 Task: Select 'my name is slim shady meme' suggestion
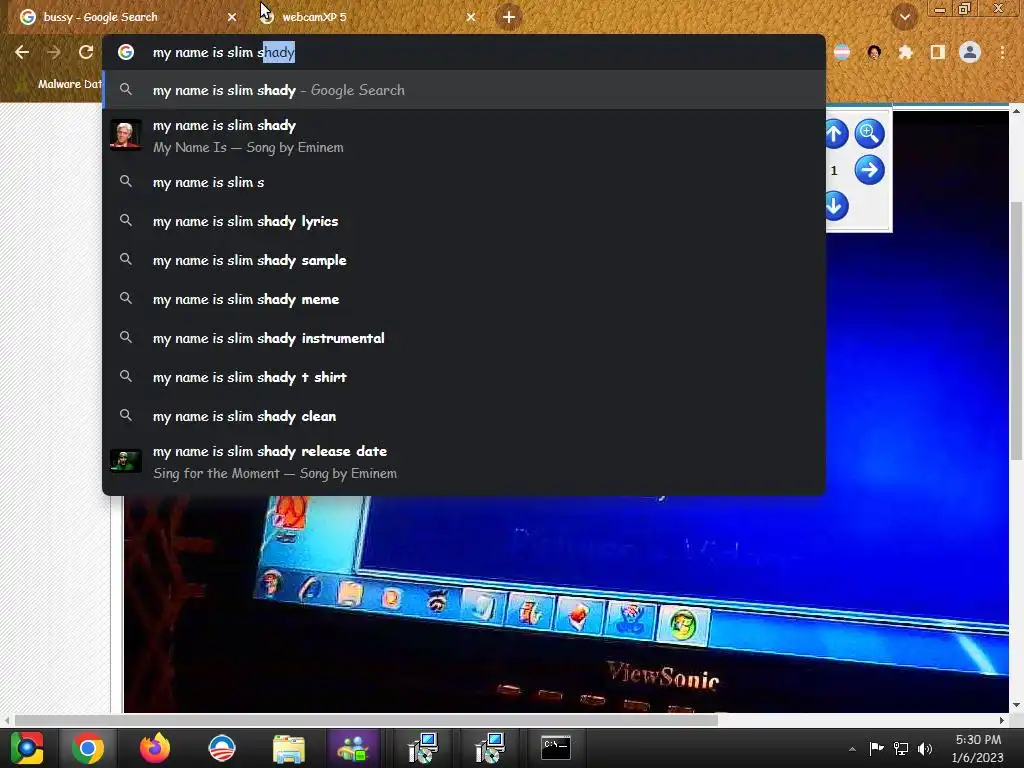click(x=464, y=299)
